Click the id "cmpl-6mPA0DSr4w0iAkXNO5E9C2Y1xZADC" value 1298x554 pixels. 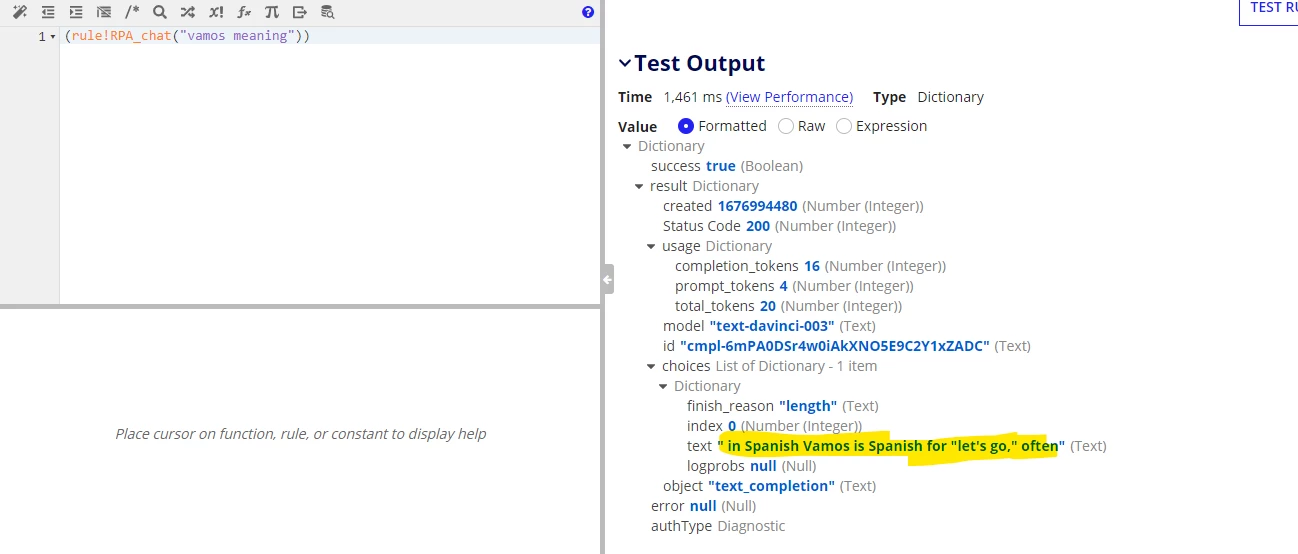point(834,346)
